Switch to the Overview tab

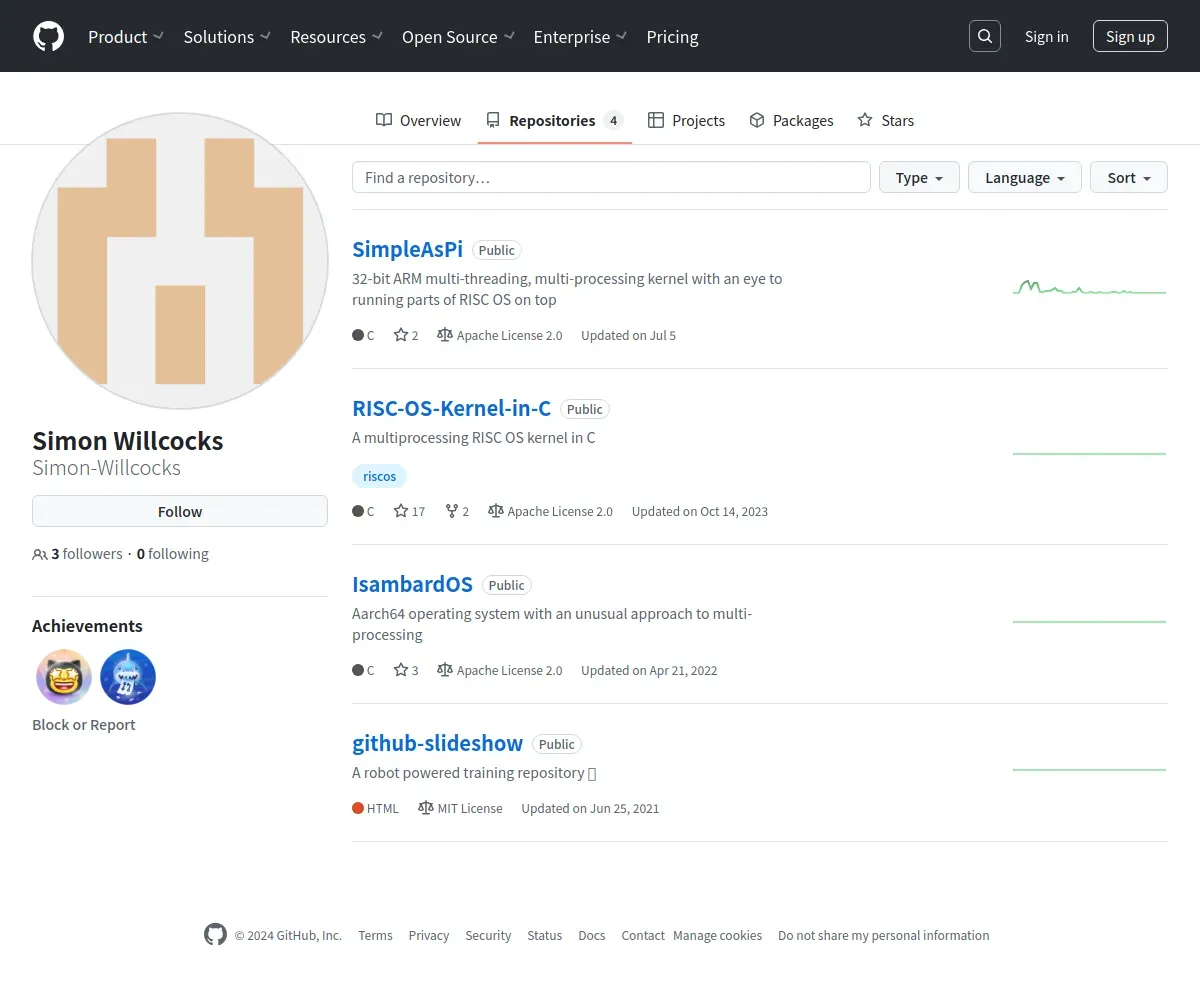coord(419,120)
